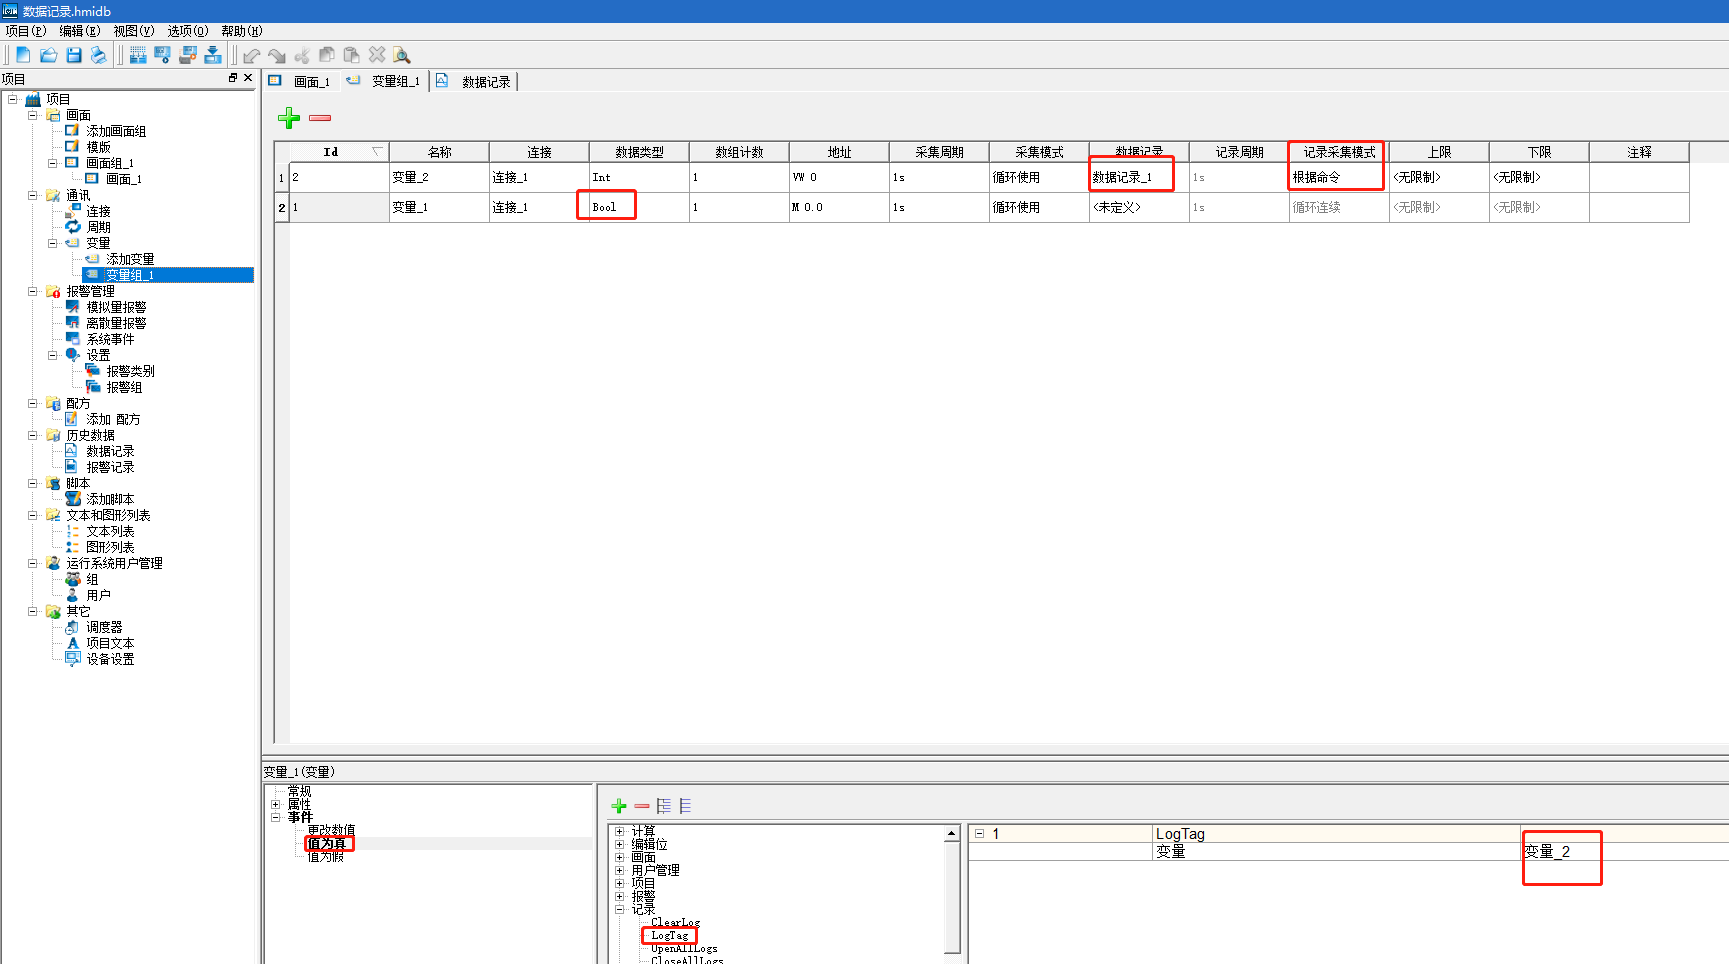
Task: Click the Print toolbar icon
Action: (98, 55)
